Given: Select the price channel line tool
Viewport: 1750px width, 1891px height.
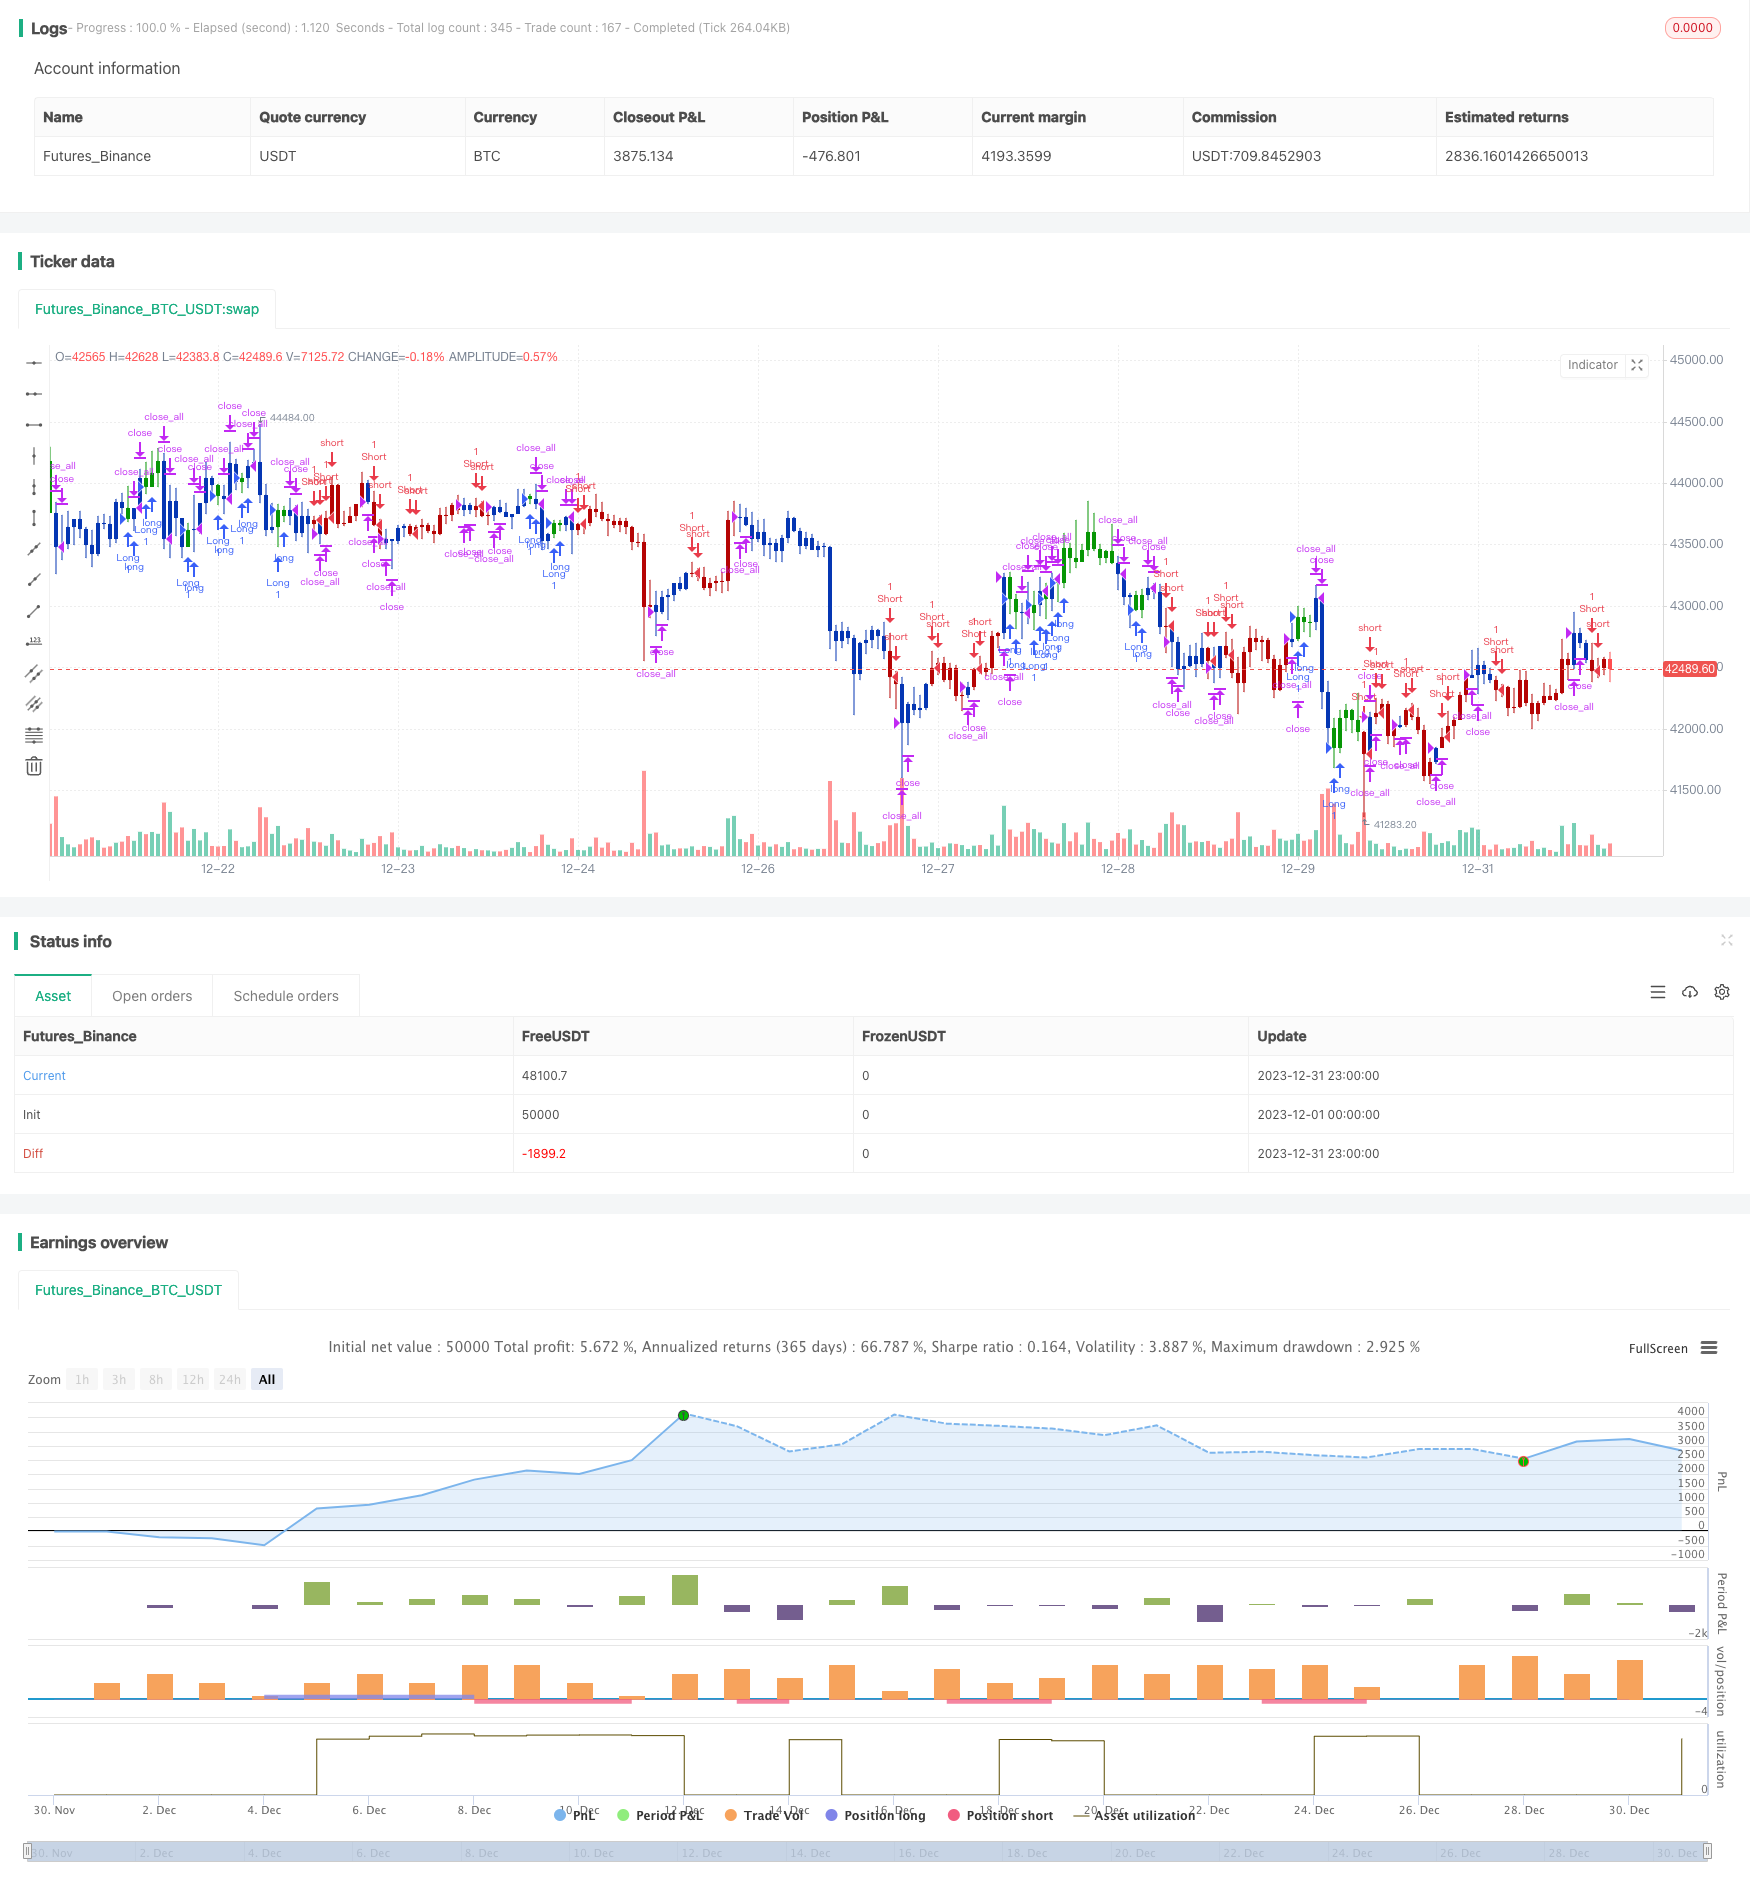Looking at the screenshot, I should (x=34, y=673).
